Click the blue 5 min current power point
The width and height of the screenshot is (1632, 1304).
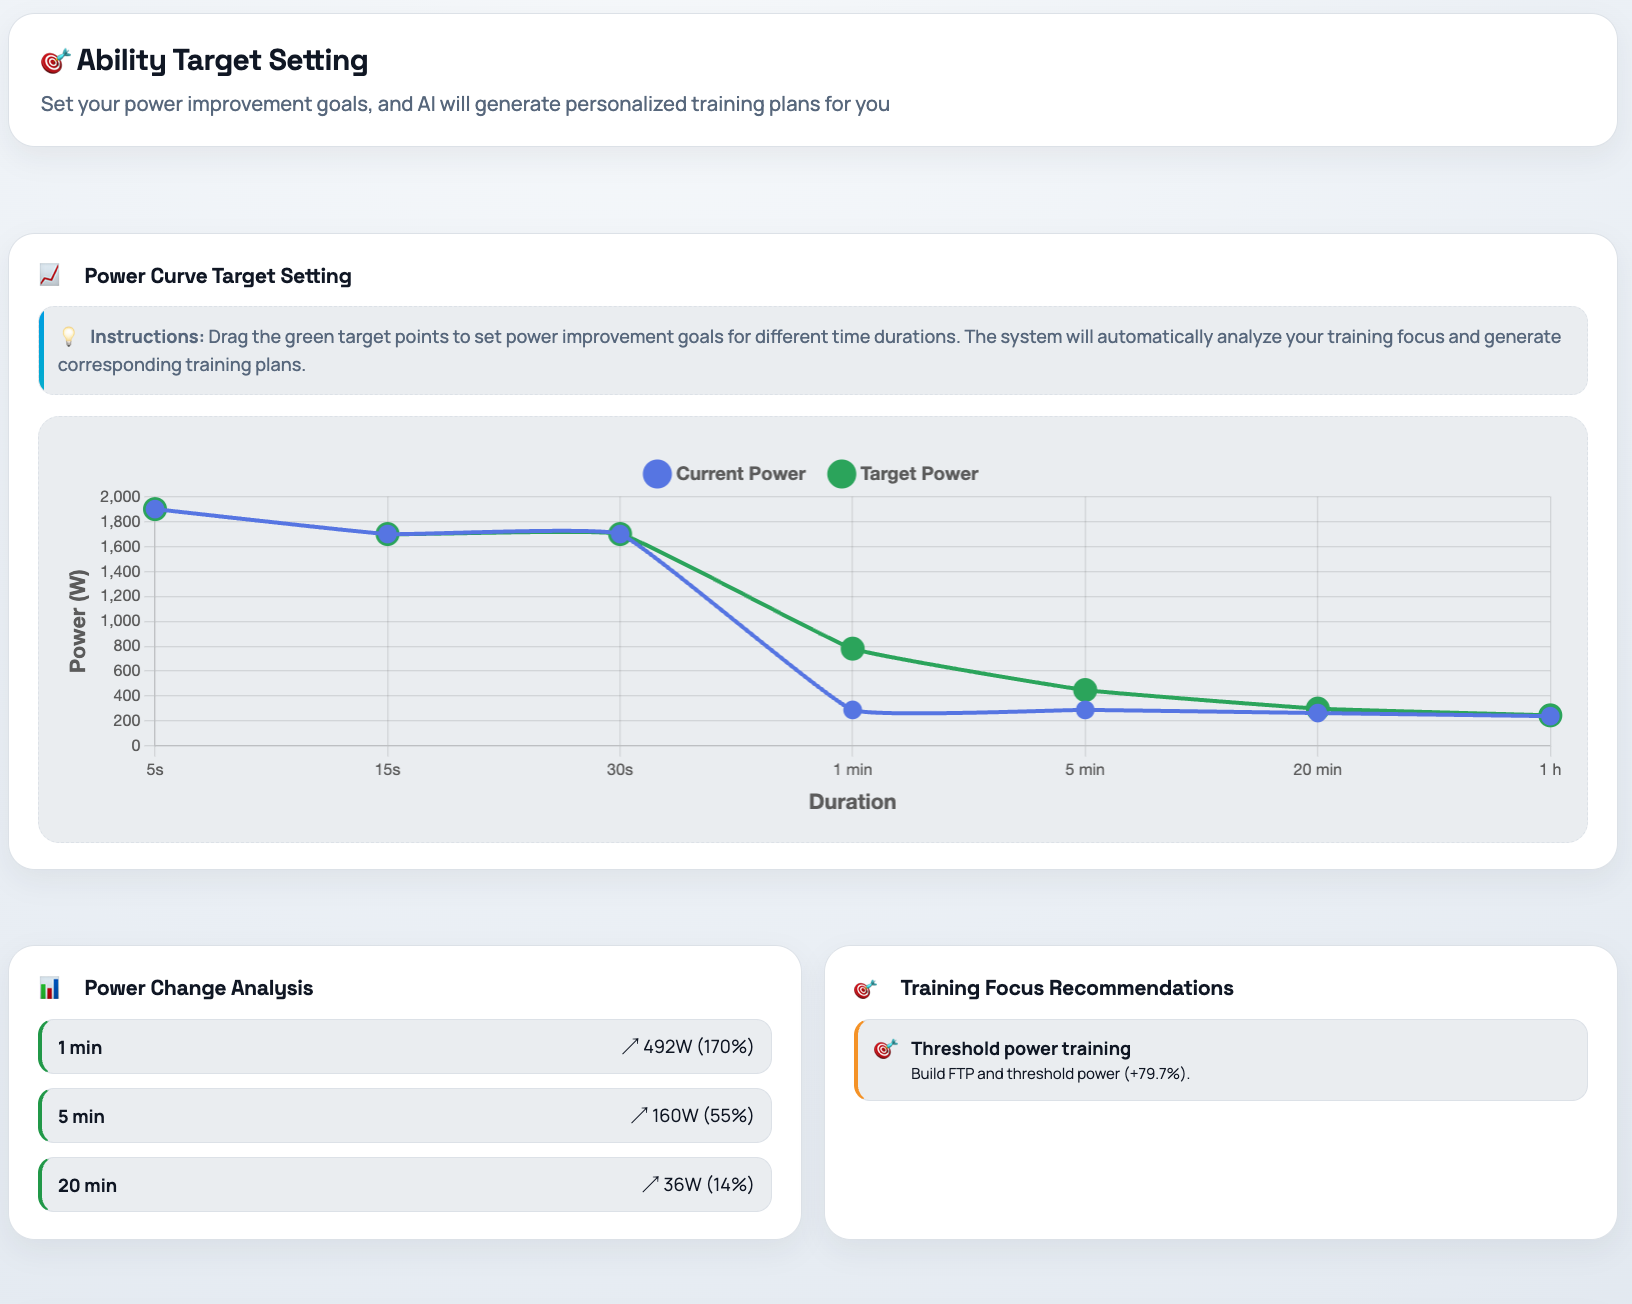[1085, 710]
